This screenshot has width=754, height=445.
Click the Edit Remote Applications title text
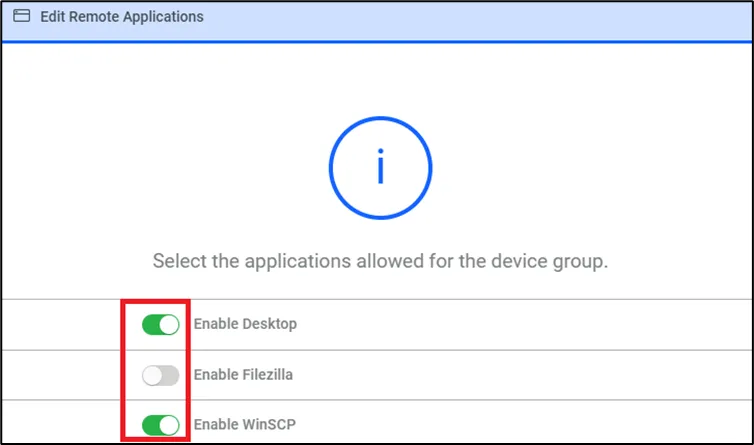click(x=122, y=17)
